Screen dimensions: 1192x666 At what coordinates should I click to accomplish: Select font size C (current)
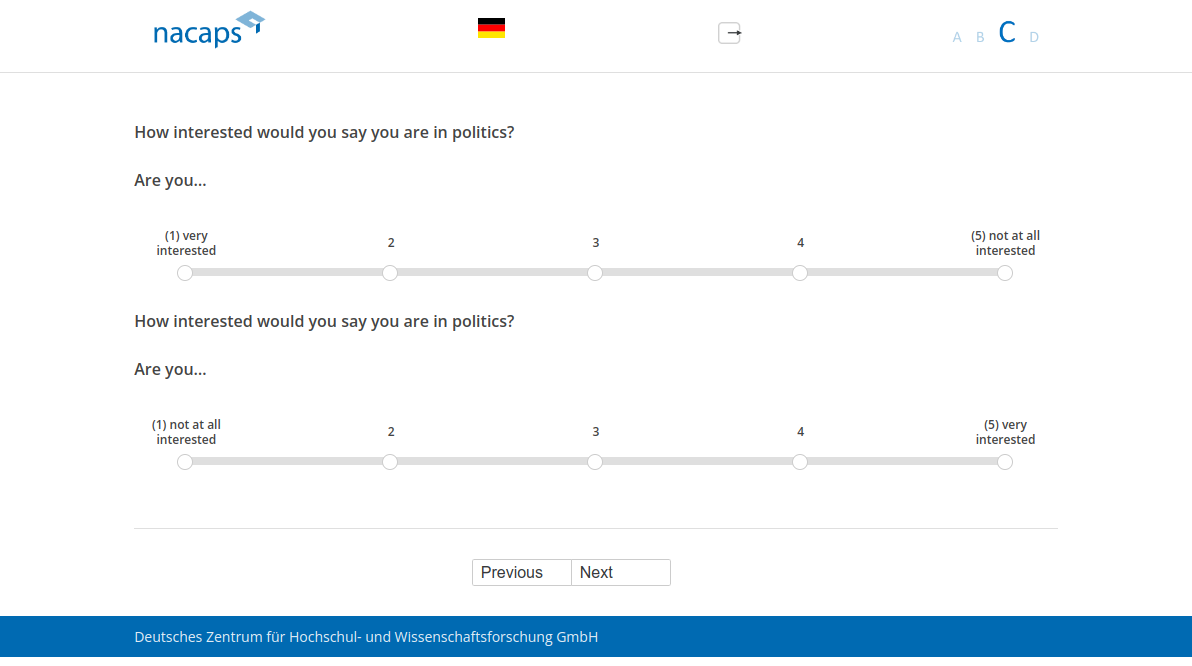[1007, 33]
